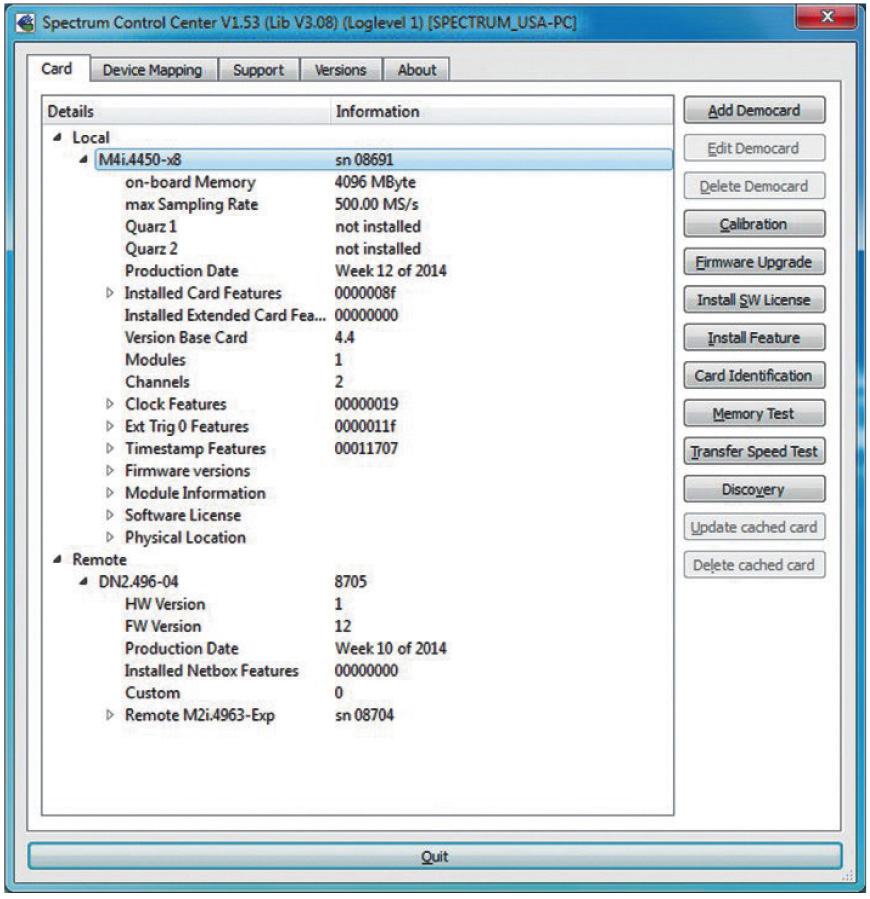
Task: Close the Spectrum Control Center window
Action: click(826, 17)
